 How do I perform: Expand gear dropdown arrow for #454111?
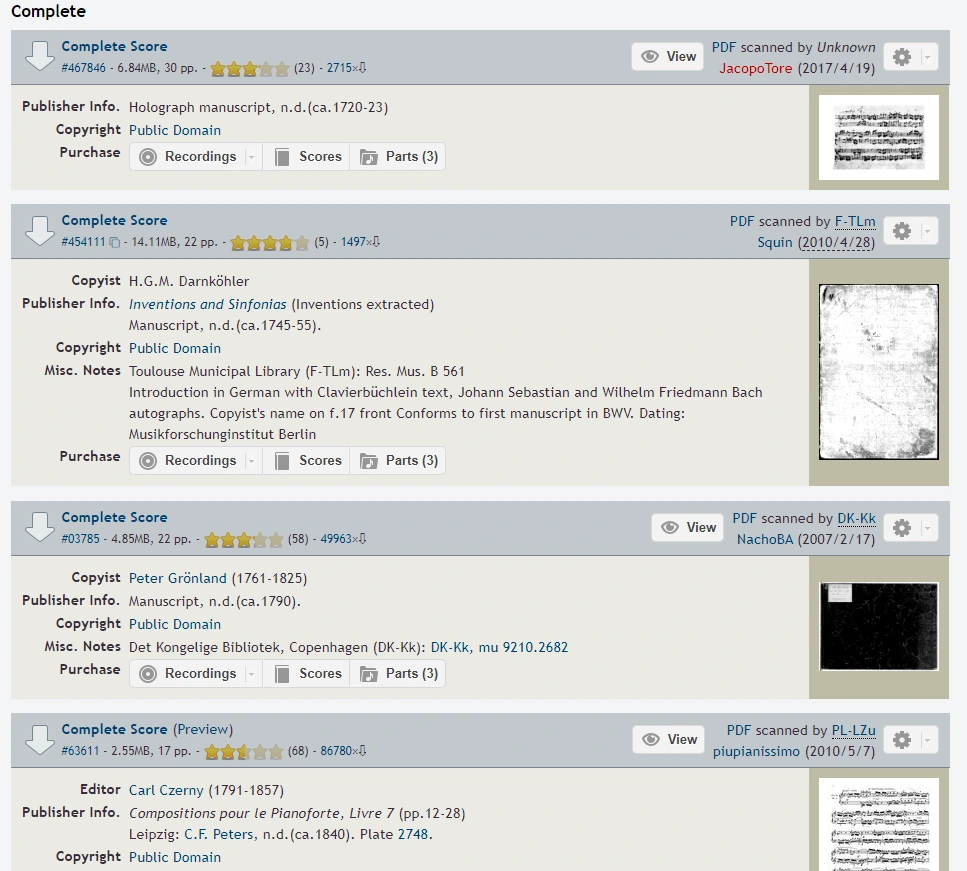pyautogui.click(x=927, y=232)
